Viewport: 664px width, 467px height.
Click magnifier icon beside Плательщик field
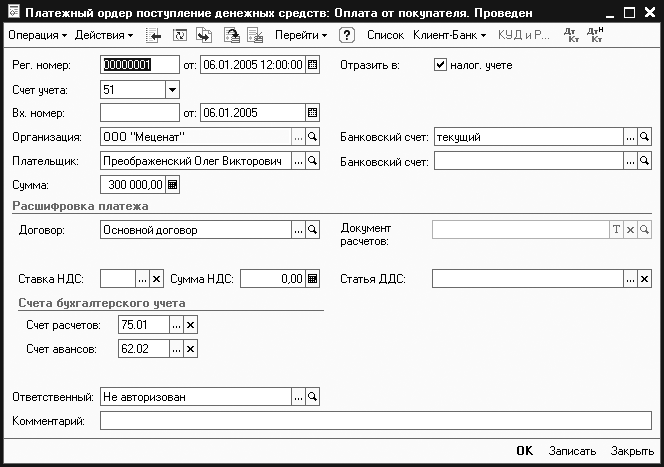(312, 161)
